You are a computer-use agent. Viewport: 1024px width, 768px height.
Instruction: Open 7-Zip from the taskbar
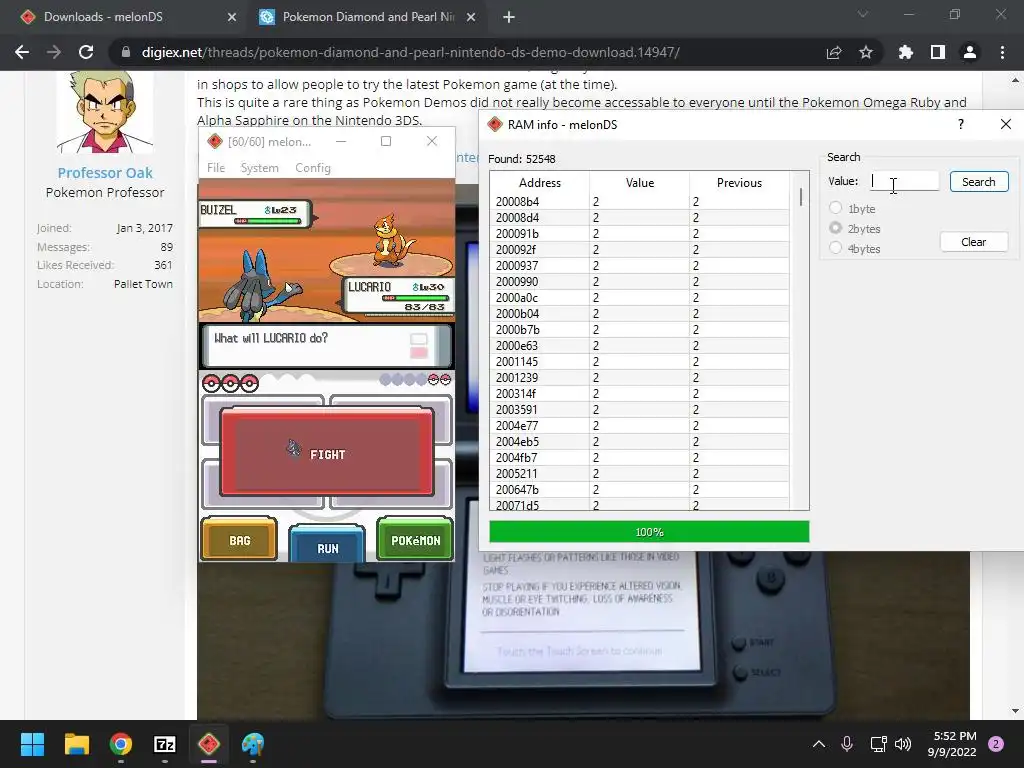pyautogui.click(x=165, y=744)
